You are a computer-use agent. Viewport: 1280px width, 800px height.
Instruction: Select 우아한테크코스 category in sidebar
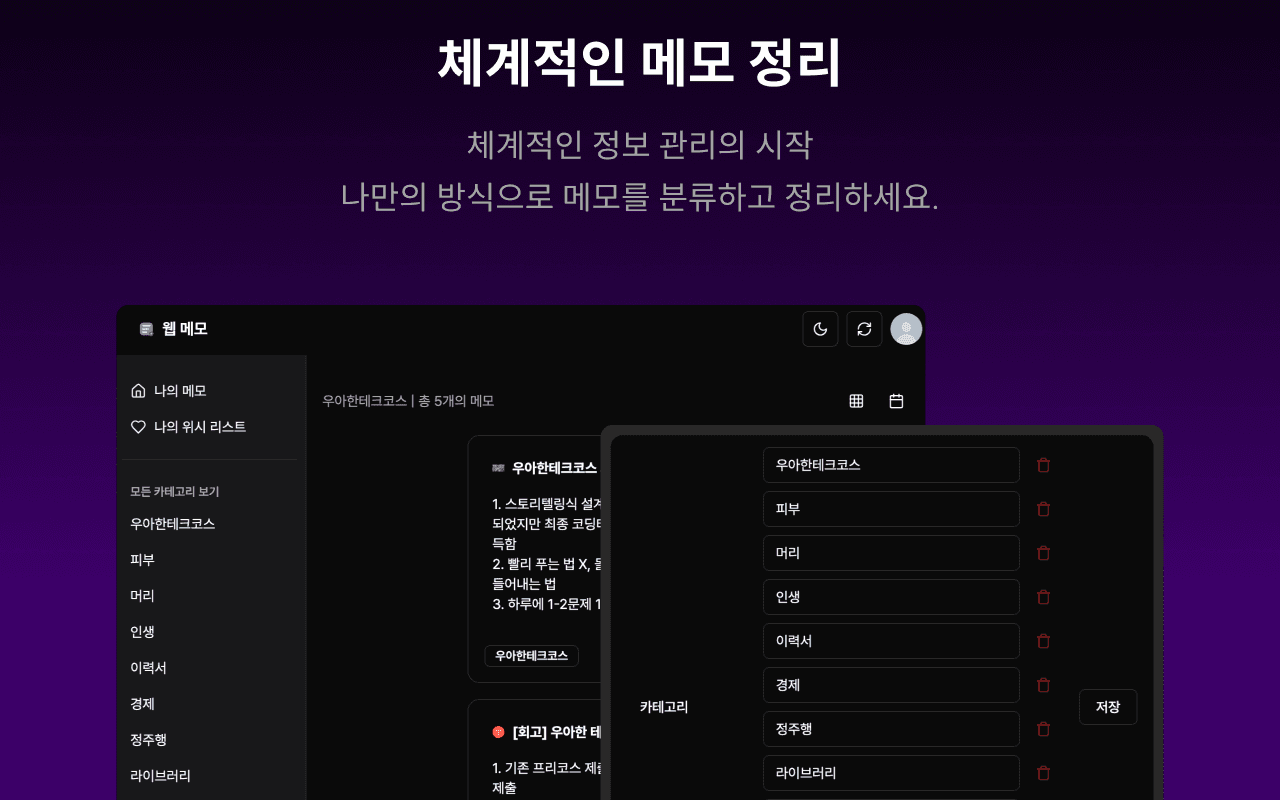pyautogui.click(x=173, y=524)
